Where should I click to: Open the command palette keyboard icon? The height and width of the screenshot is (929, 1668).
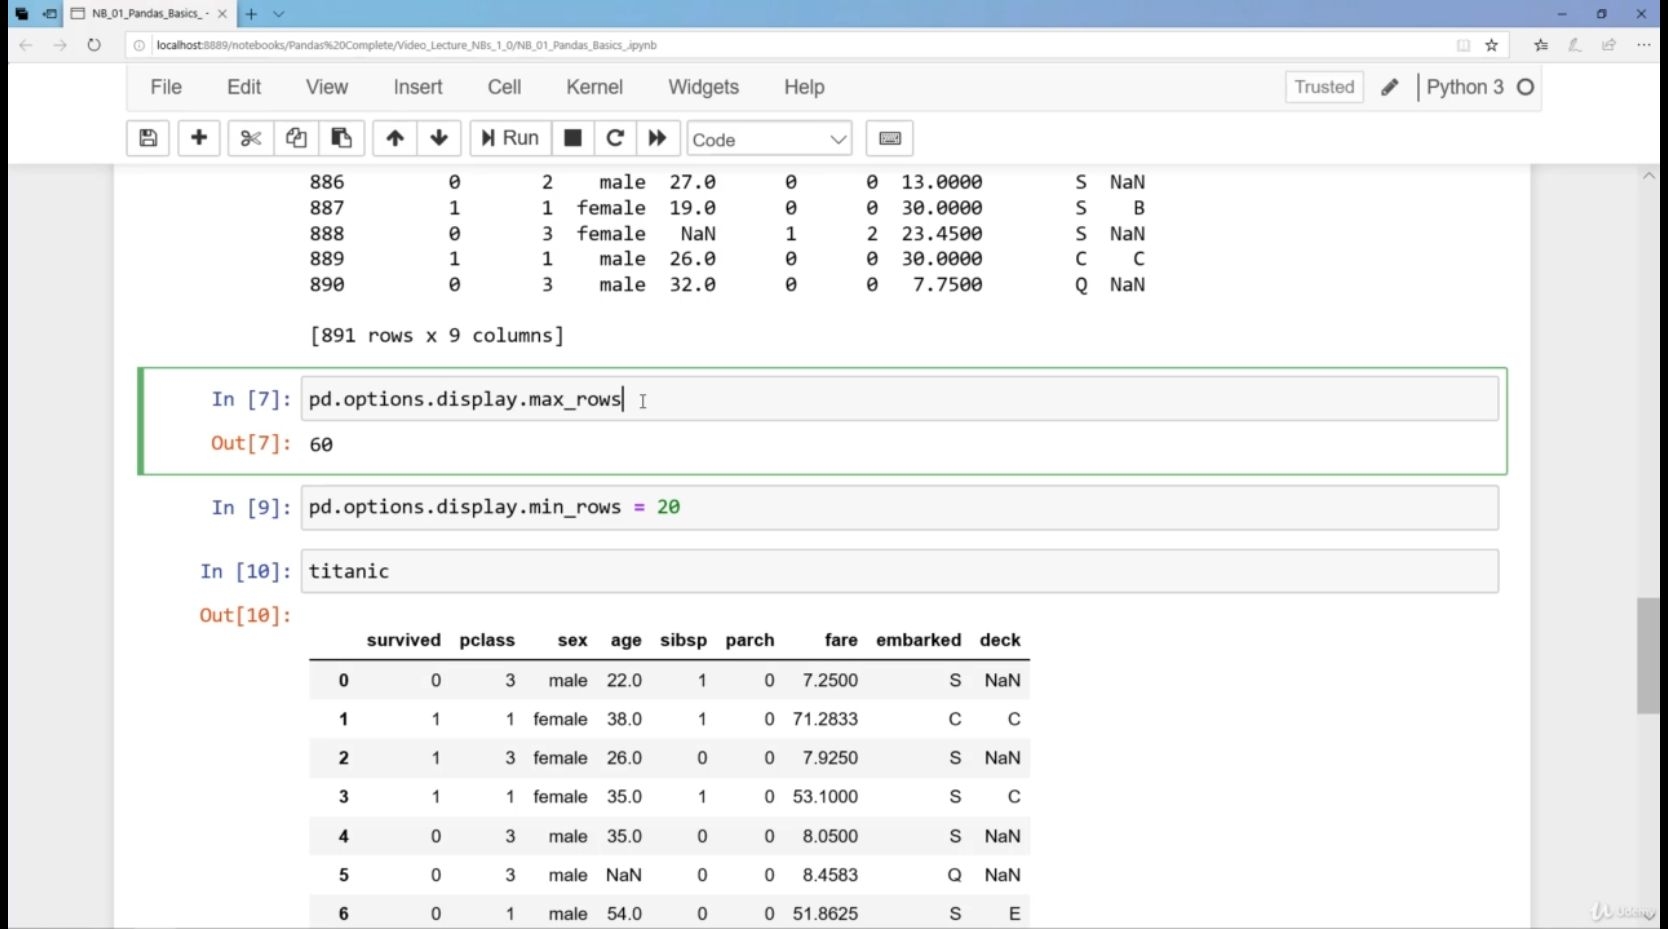tap(890, 138)
